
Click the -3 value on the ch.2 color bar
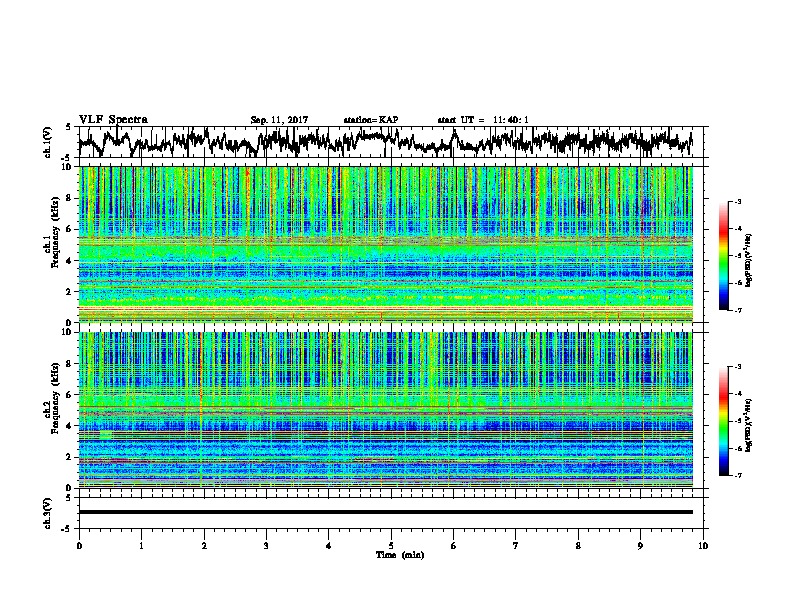pyautogui.click(x=738, y=367)
